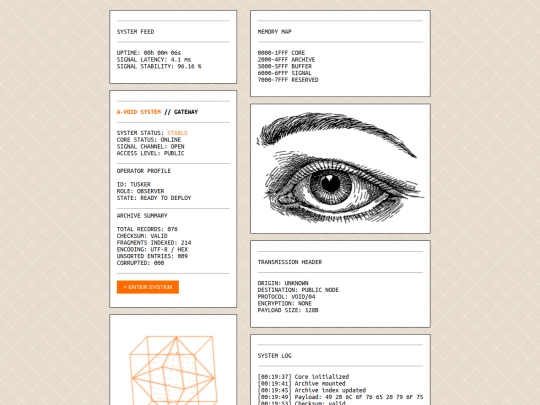Click the ENCODING: UTF-8 / HEX line
This screenshot has height=405, width=540.
[x=153, y=249]
